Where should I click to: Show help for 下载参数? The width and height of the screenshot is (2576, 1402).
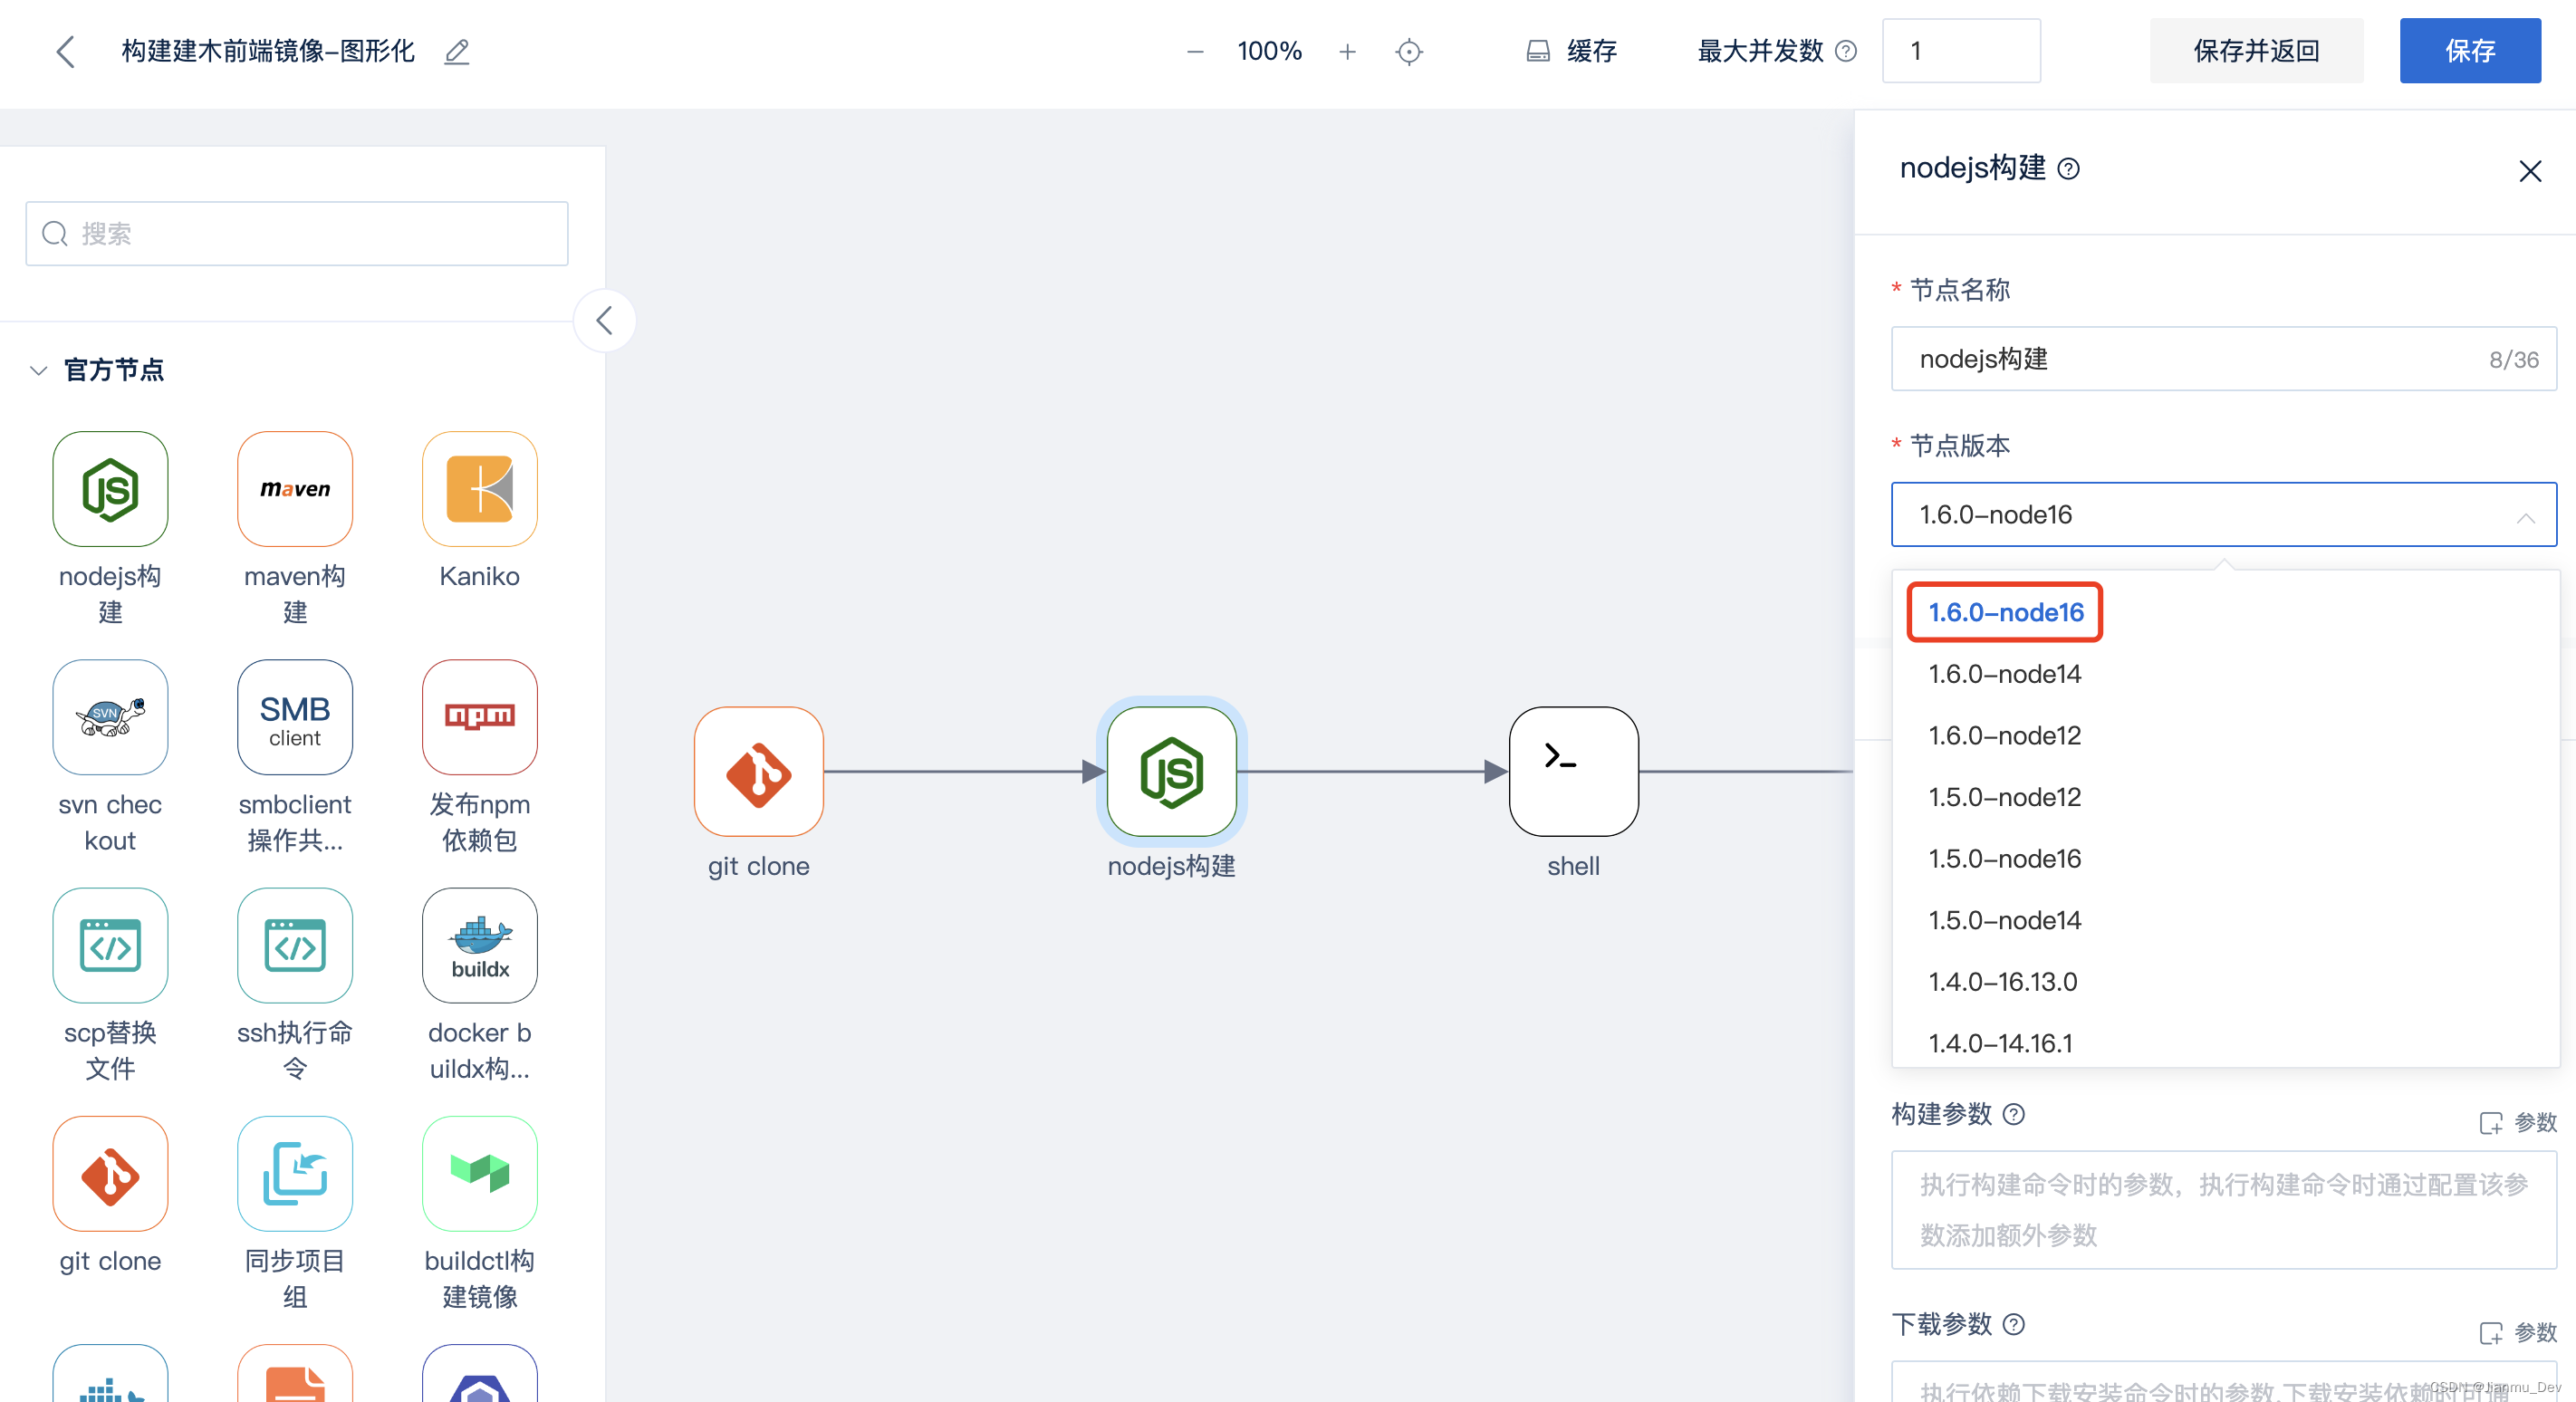(2014, 1324)
